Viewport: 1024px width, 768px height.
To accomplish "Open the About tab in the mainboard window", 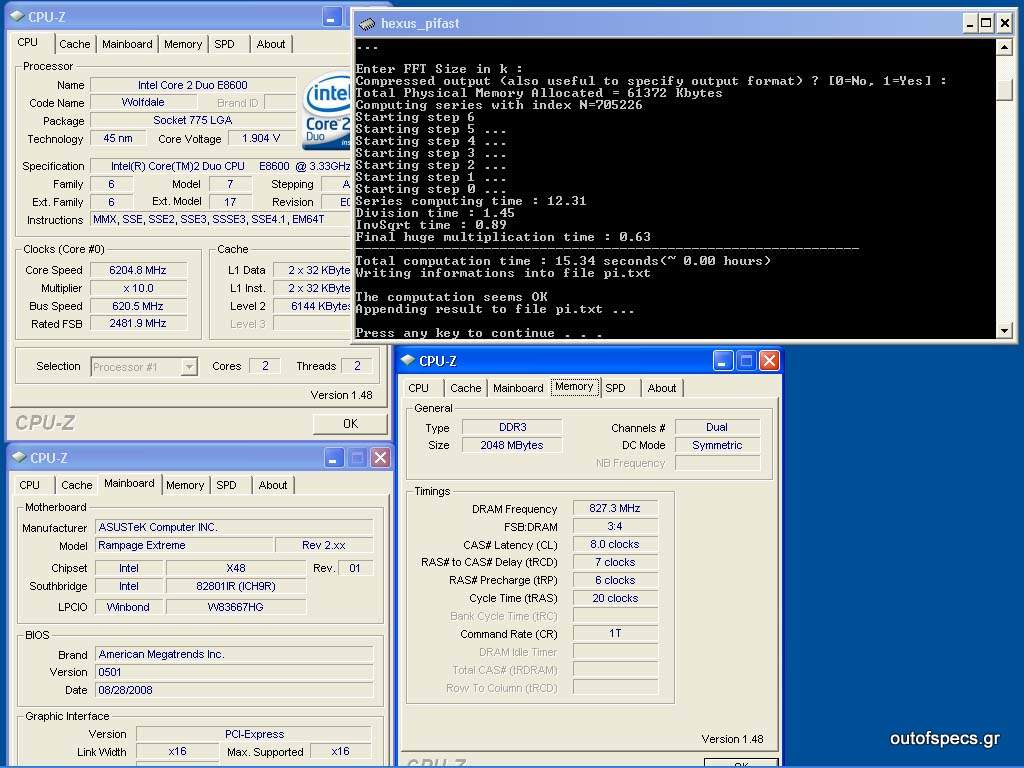I will tap(273, 485).
